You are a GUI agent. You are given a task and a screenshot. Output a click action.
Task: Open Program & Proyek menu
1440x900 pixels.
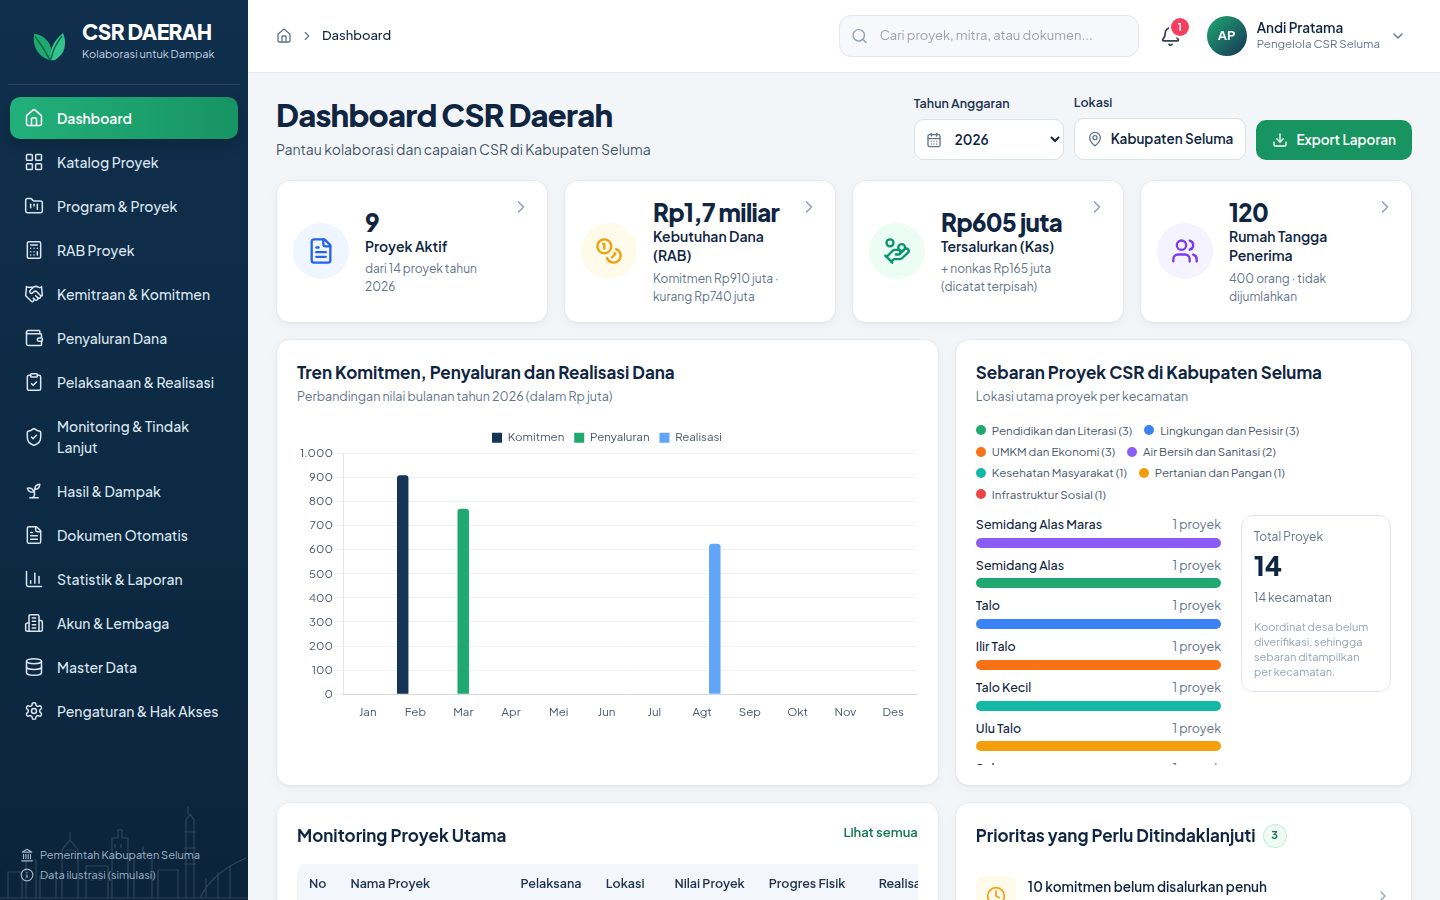point(124,206)
